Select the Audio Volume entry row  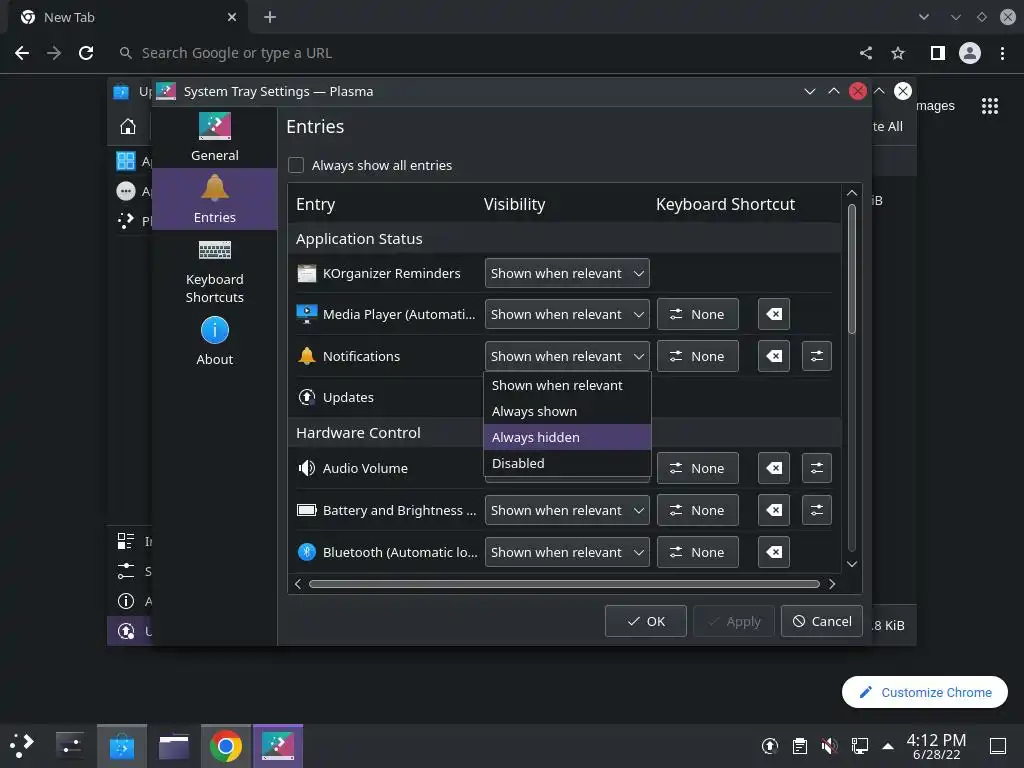coord(388,468)
